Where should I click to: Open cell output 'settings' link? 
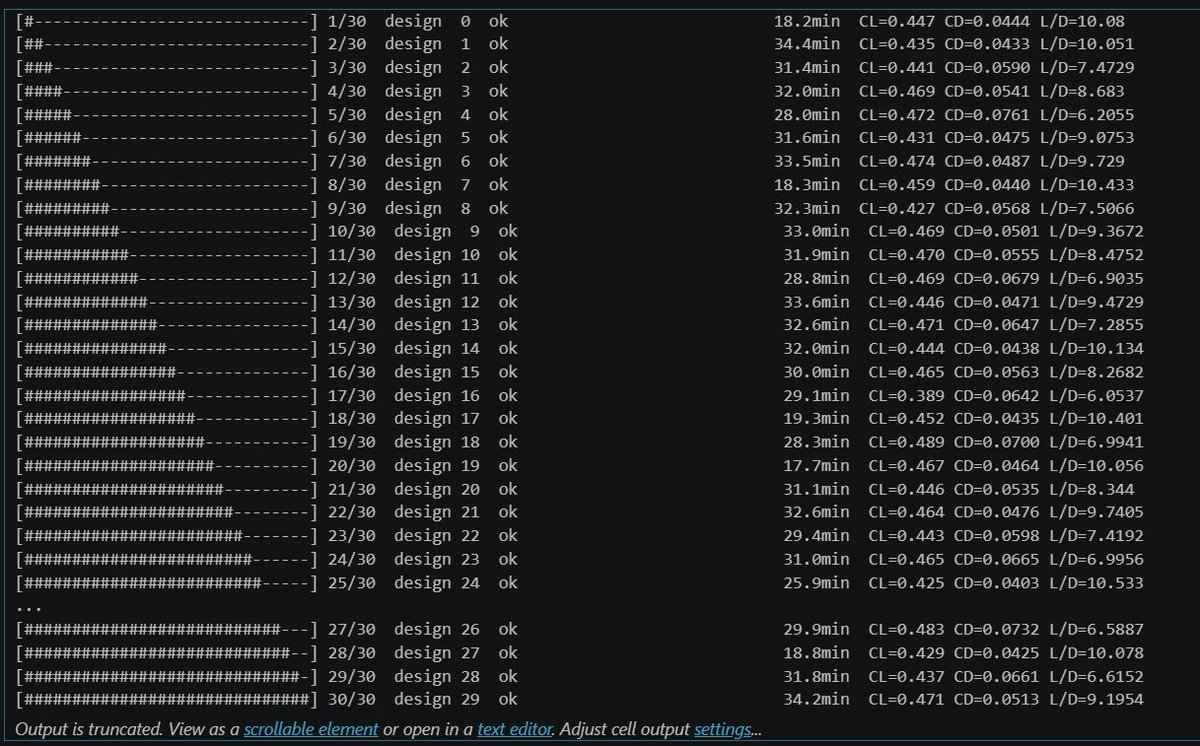(x=722, y=729)
